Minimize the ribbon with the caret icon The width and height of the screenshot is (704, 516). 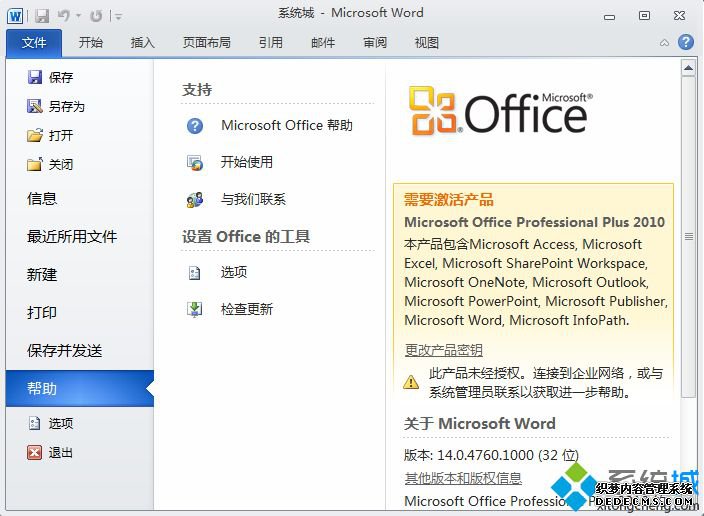pos(664,43)
